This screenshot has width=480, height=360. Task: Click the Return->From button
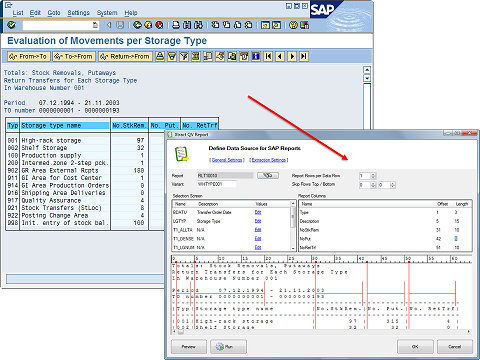[x=125, y=56]
